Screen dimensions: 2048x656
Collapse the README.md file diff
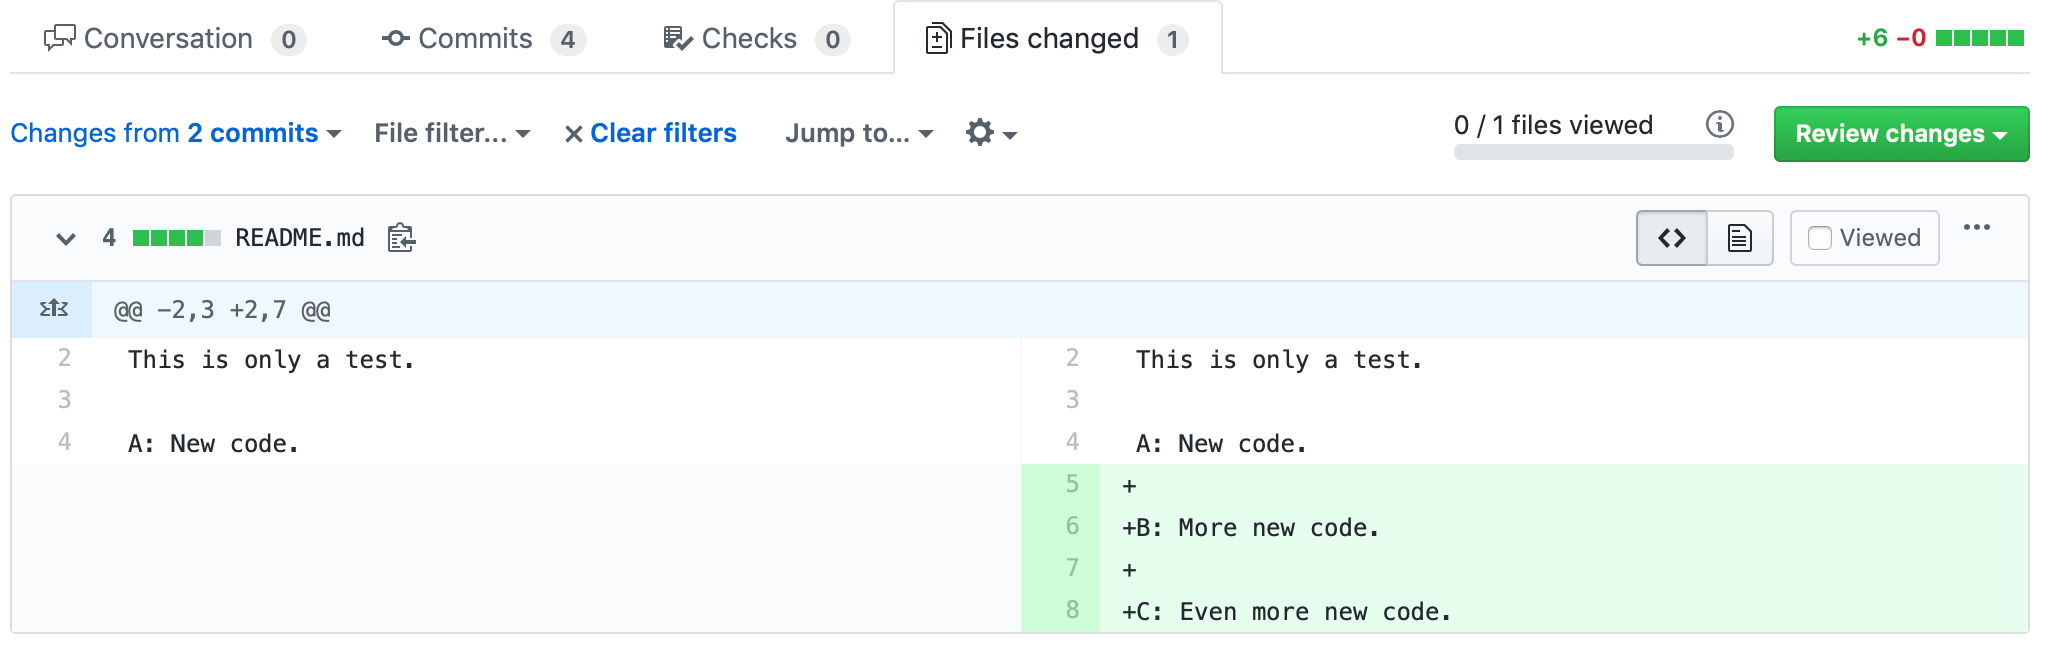pos(66,238)
